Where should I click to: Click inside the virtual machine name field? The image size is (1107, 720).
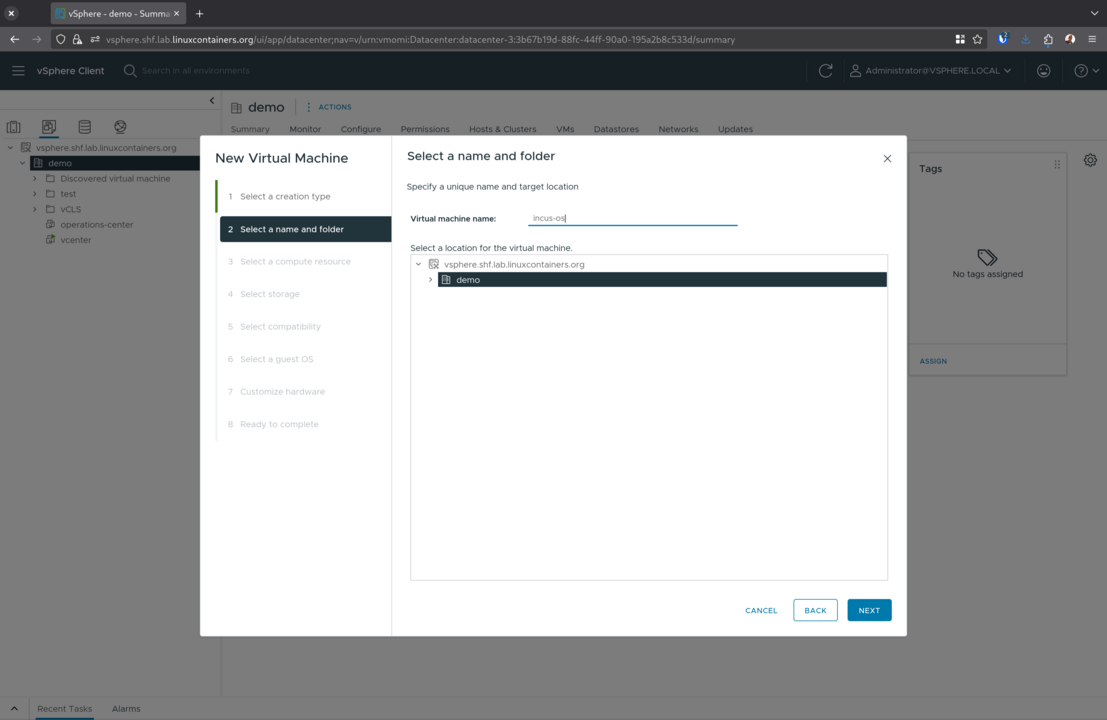click(x=633, y=217)
